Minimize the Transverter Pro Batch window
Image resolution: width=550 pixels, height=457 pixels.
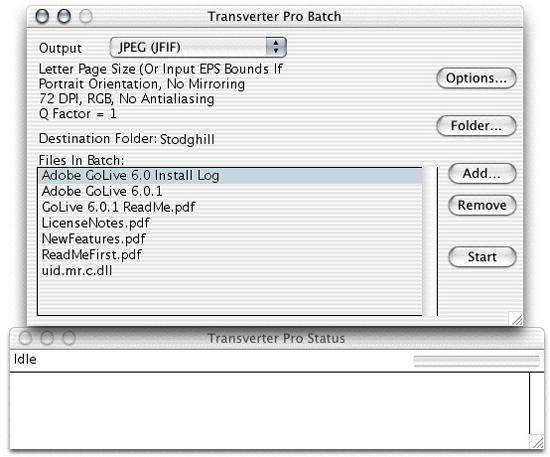tap(64, 16)
